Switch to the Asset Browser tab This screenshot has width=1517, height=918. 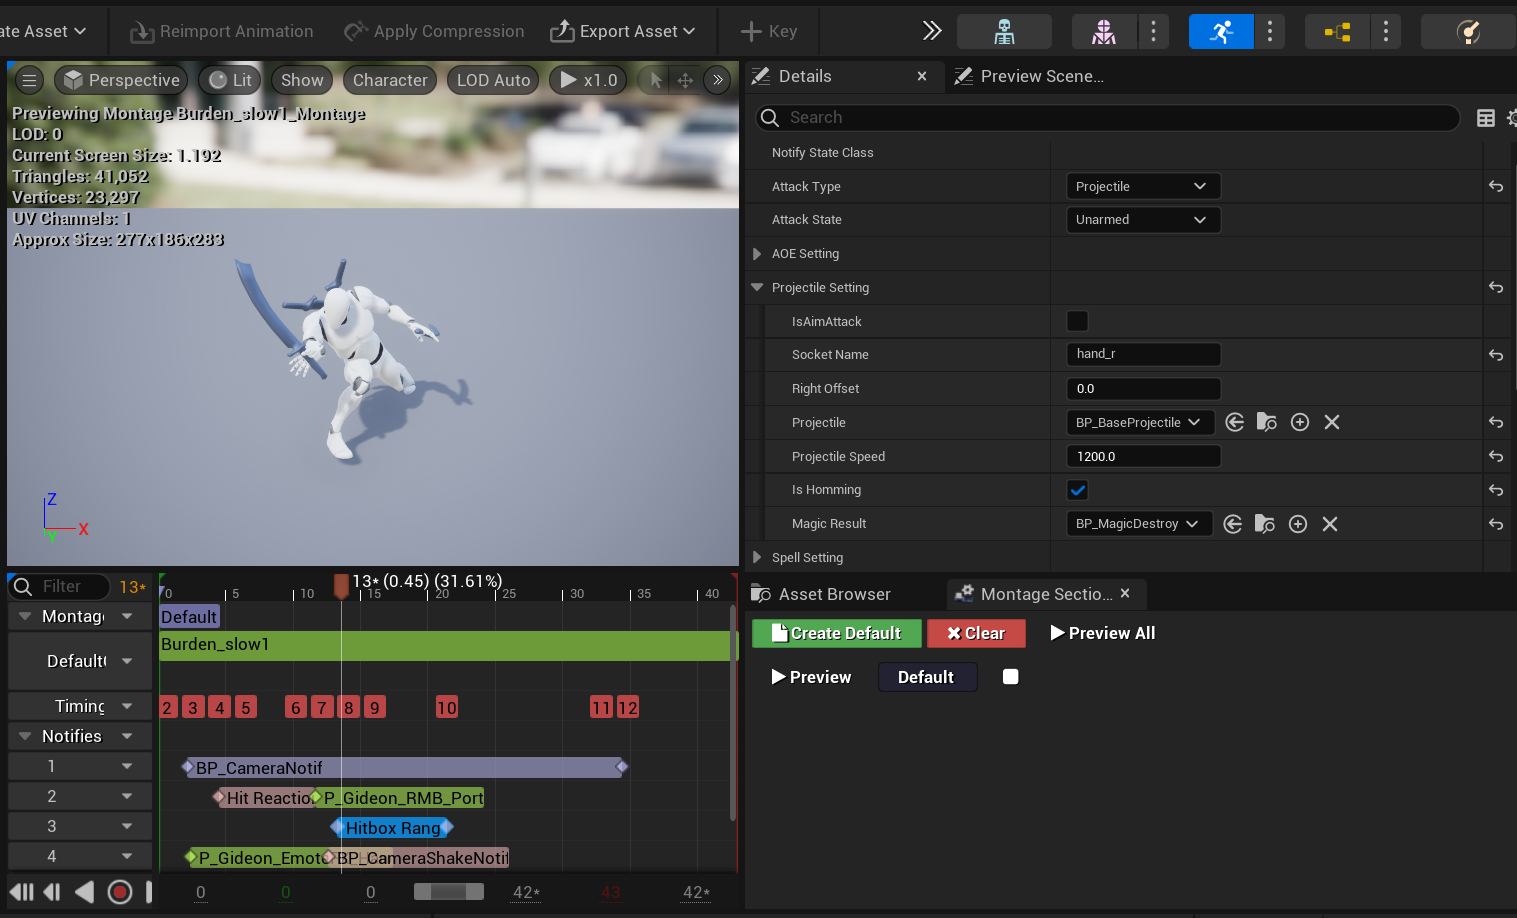click(833, 593)
